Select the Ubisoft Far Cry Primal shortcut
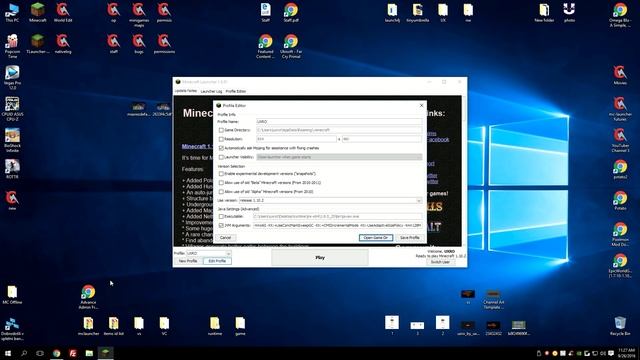Image resolution: width=640 pixels, height=360 pixels. (x=291, y=46)
